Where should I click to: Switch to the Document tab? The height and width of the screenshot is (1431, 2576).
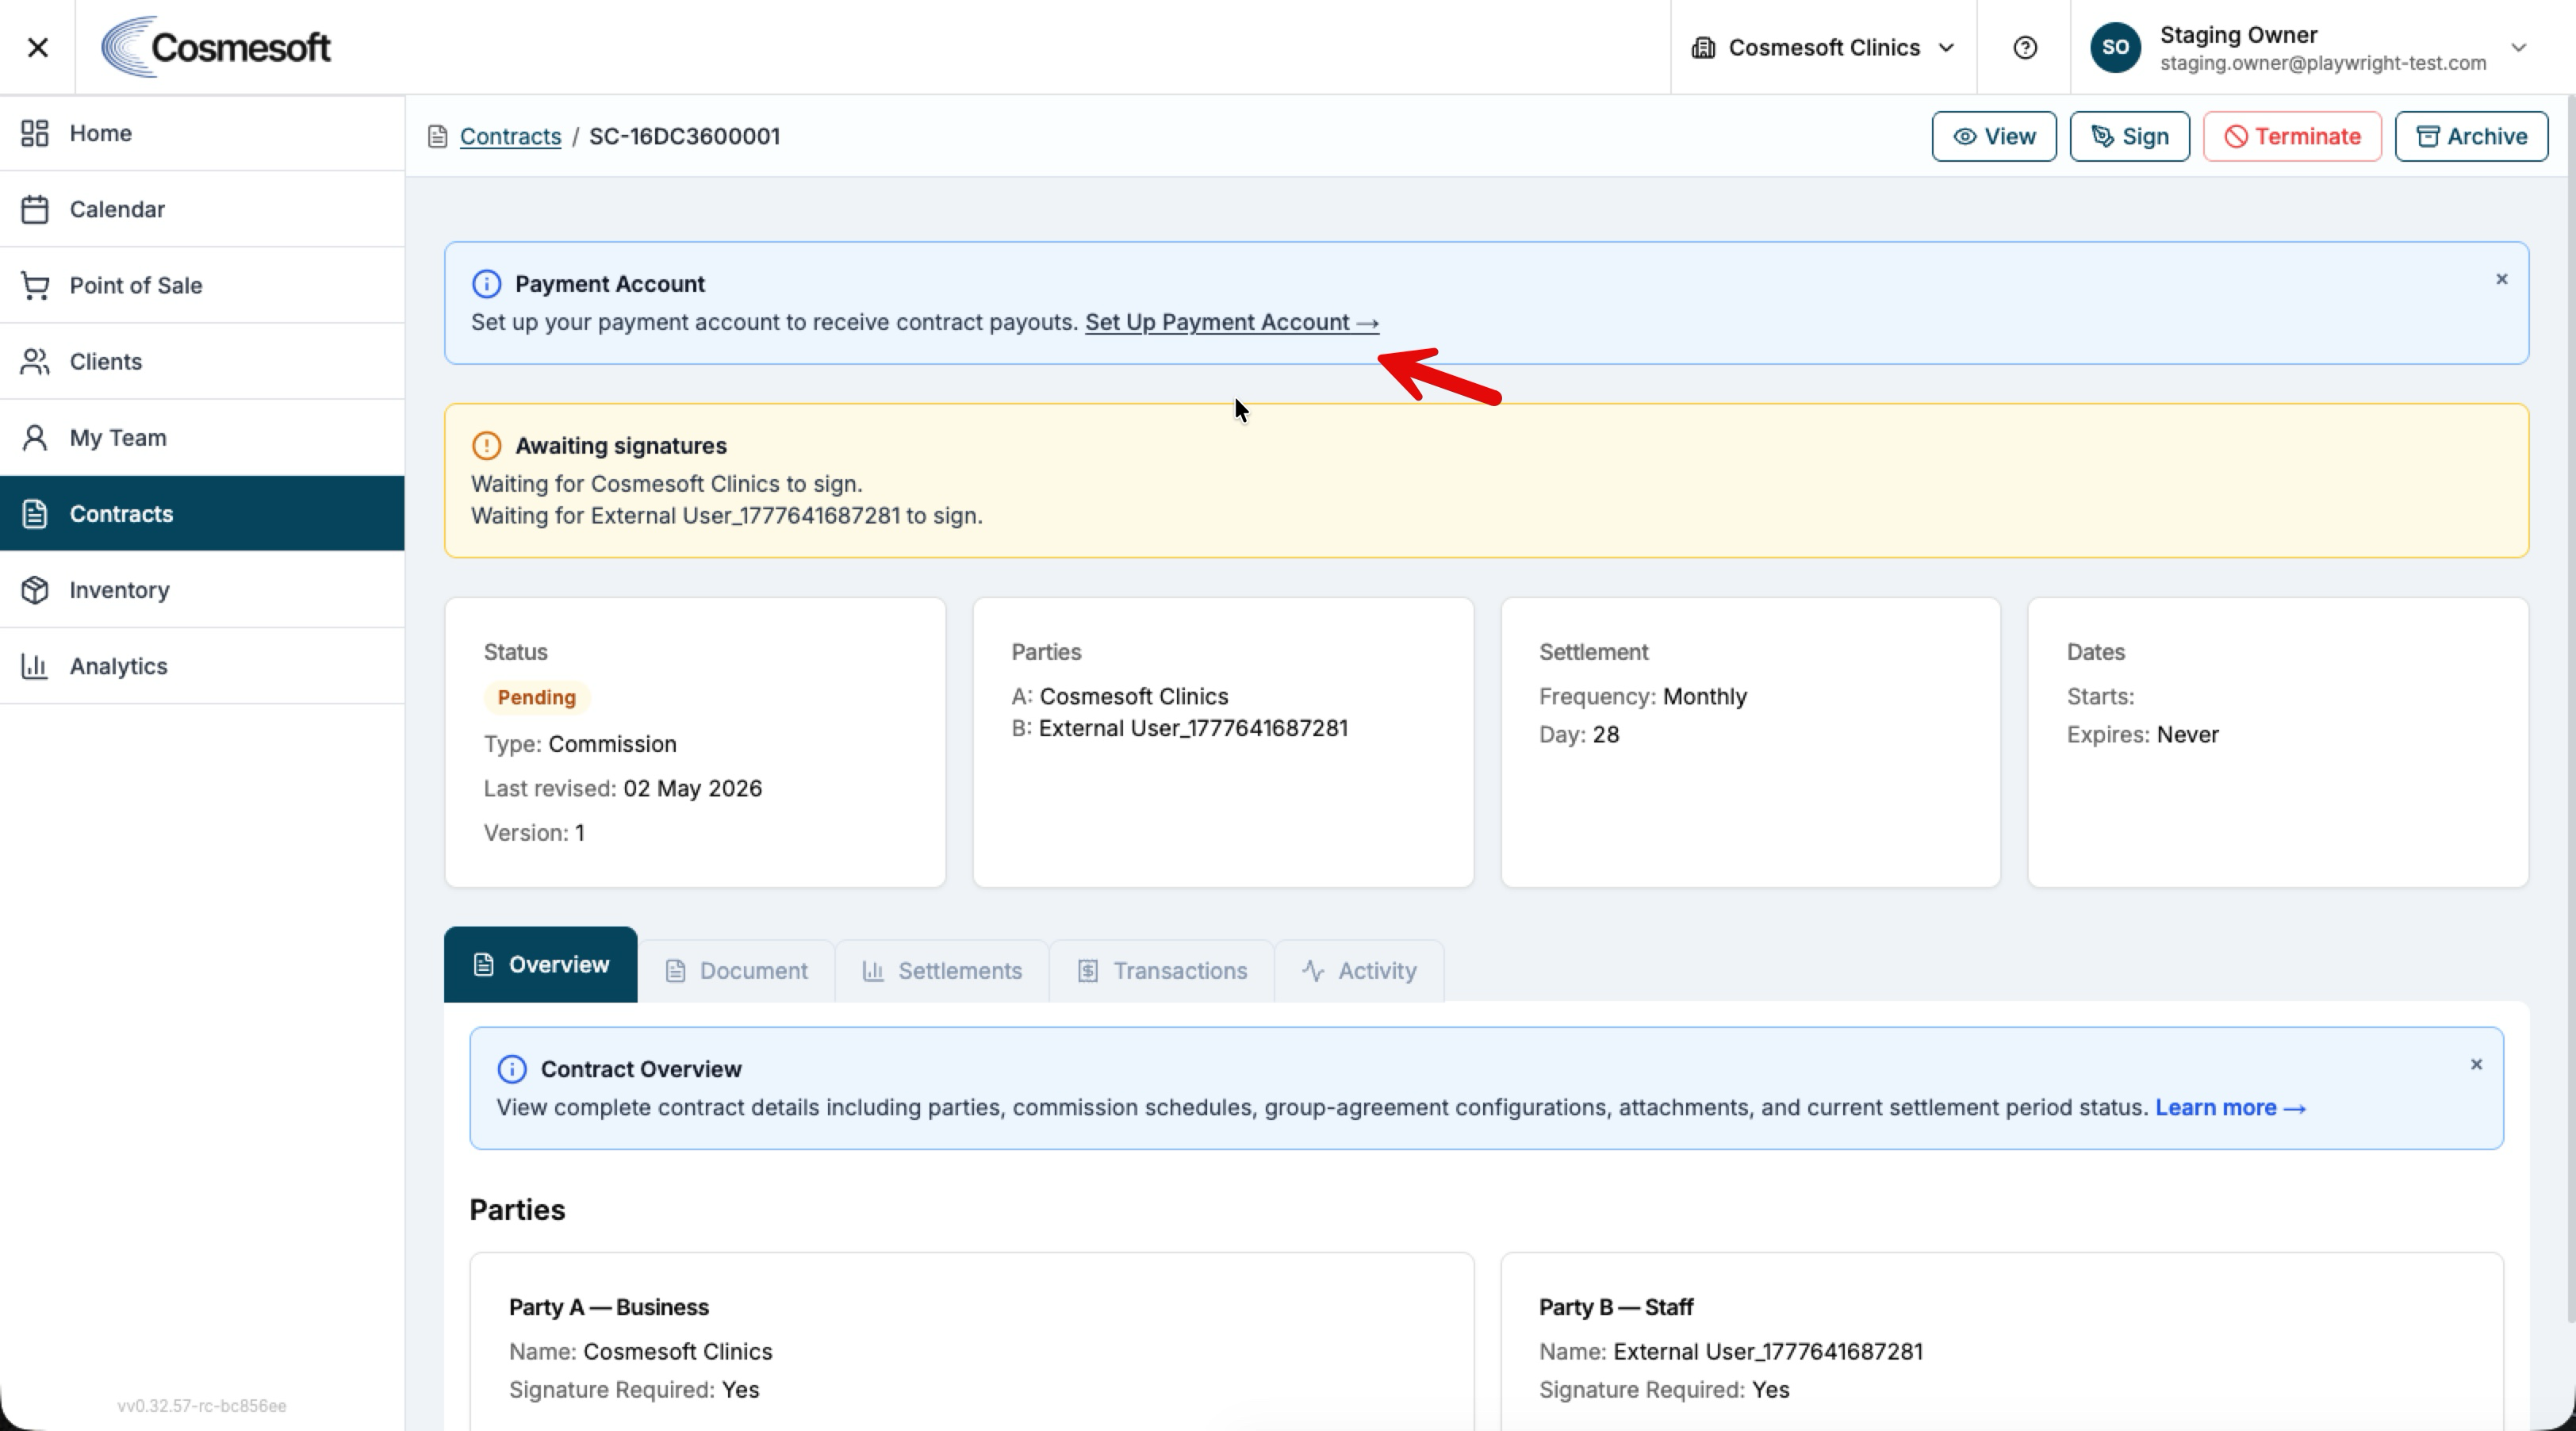[736, 970]
